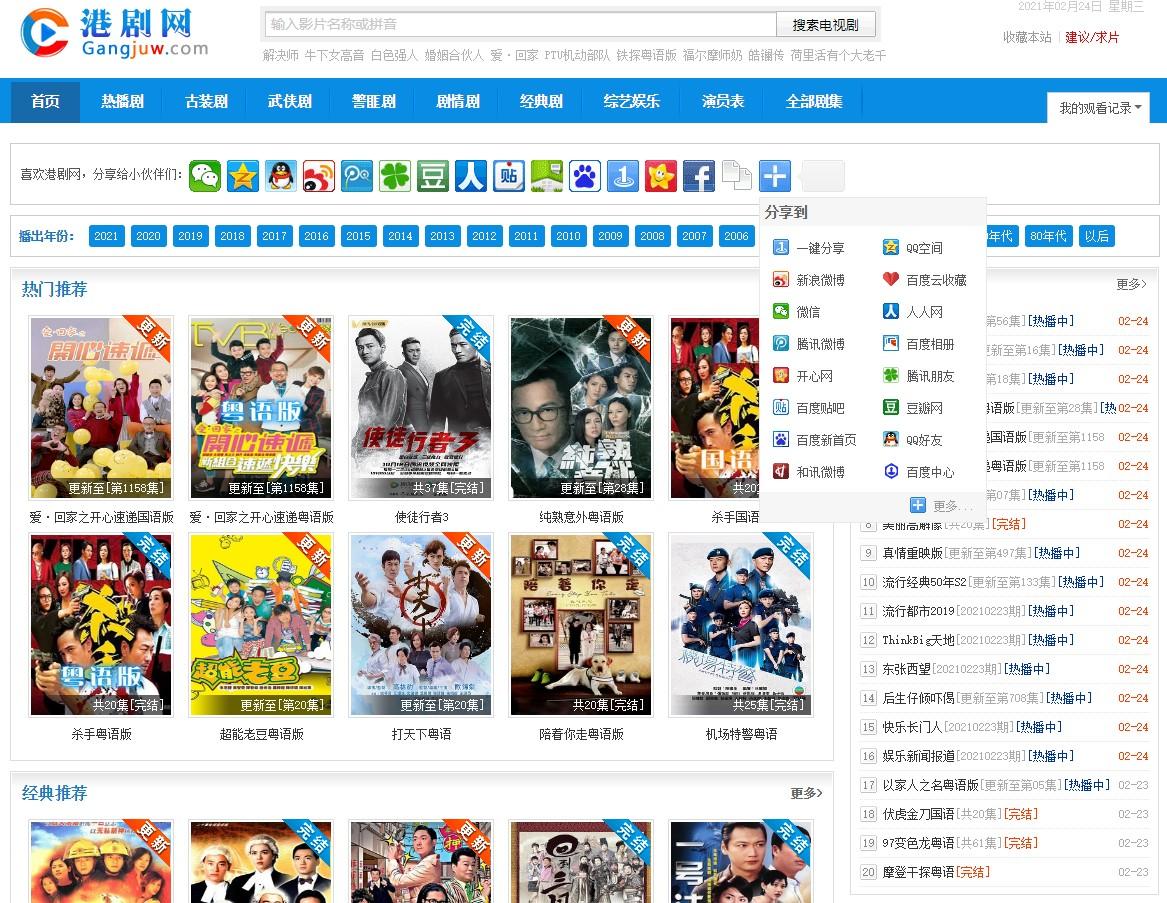1167x903 pixels.
Task: Filter by broadcast year 2019
Action: coord(190,236)
